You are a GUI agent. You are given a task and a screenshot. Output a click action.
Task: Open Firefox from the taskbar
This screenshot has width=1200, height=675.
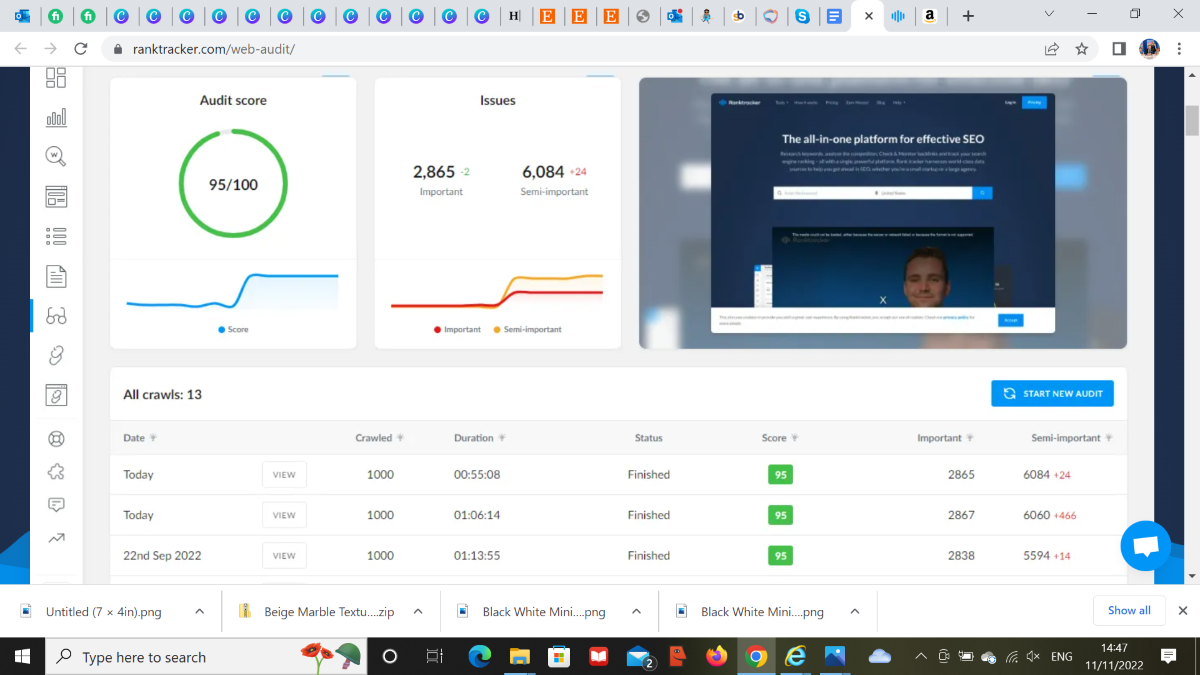point(716,656)
